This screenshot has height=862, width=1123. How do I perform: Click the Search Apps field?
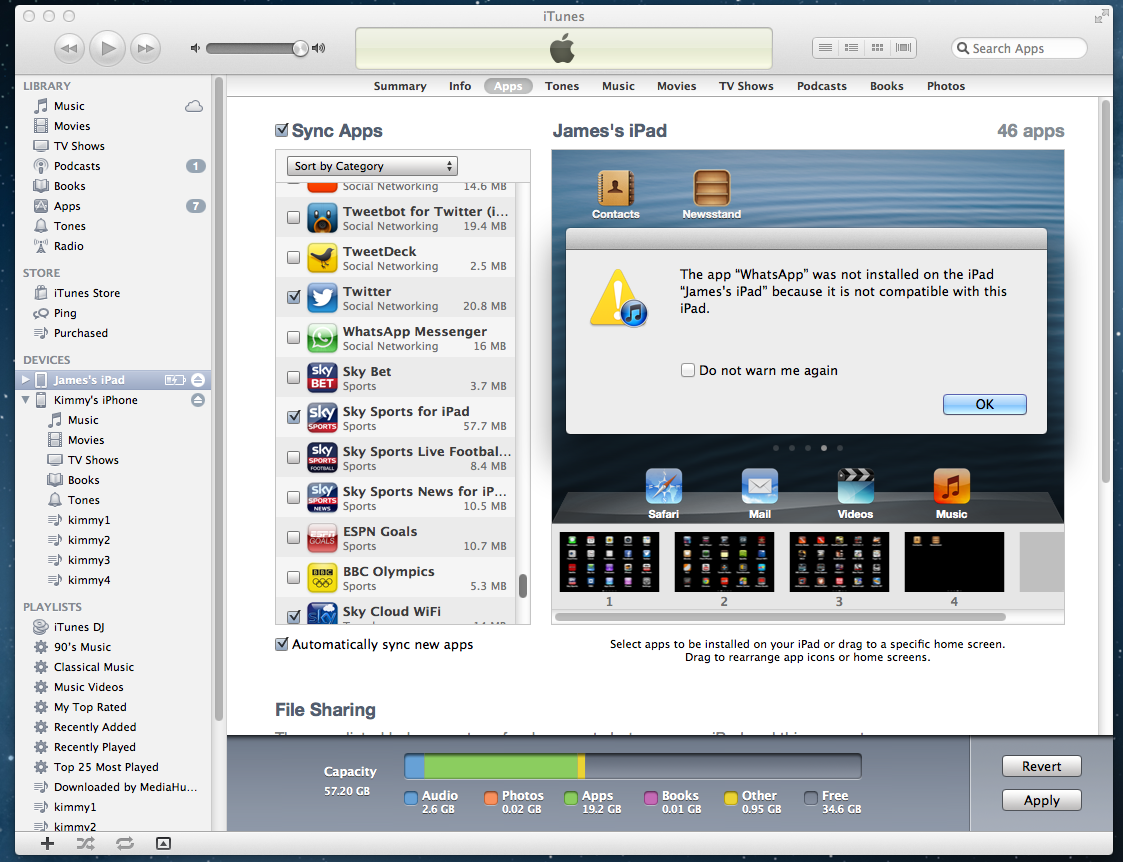(1019, 48)
